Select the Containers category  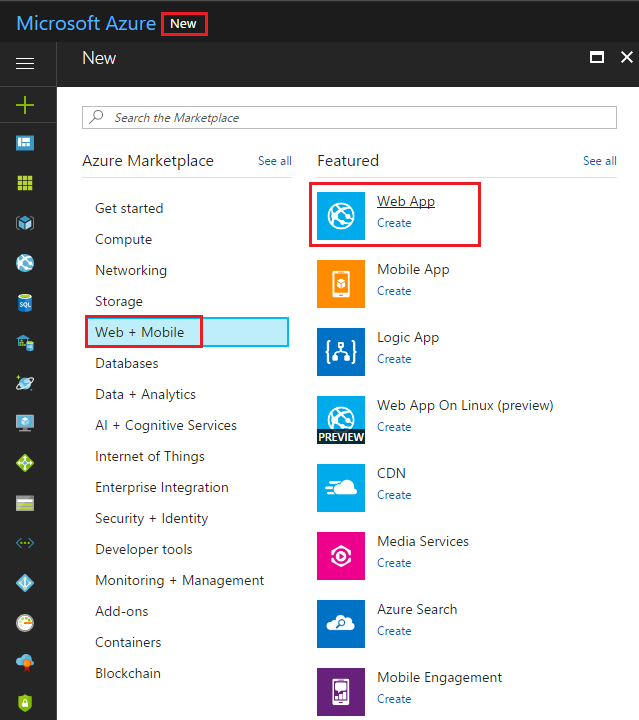pos(128,642)
